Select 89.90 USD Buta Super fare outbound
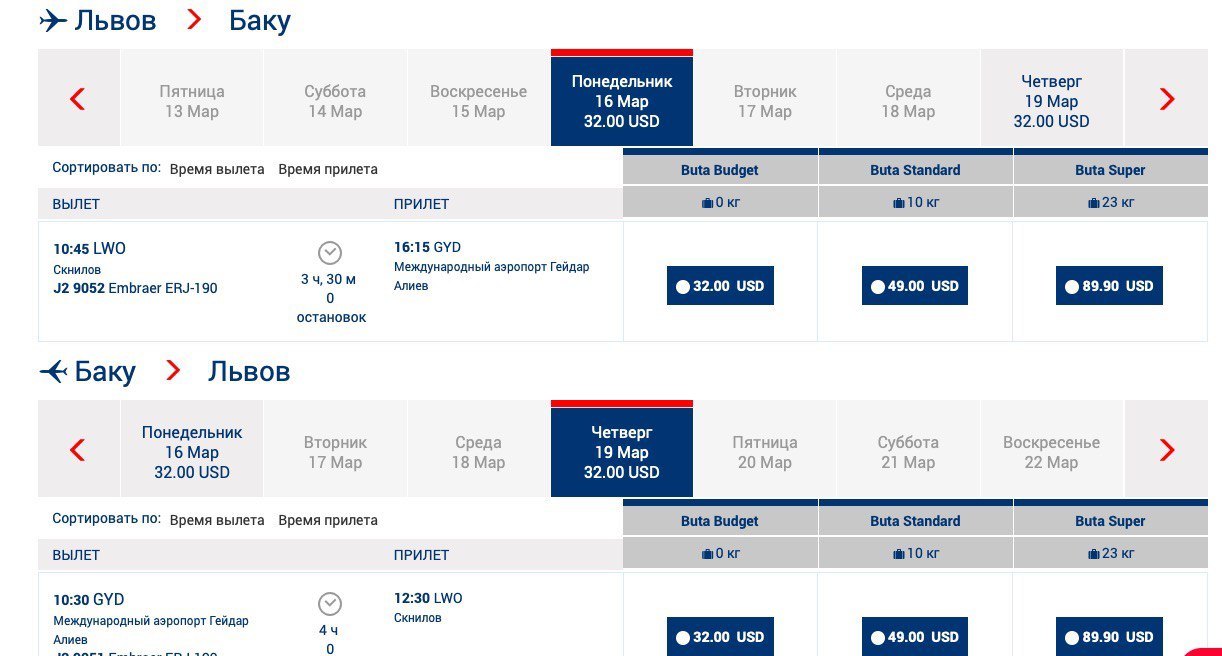Viewport: 1222px width, 656px height. tap(1109, 286)
